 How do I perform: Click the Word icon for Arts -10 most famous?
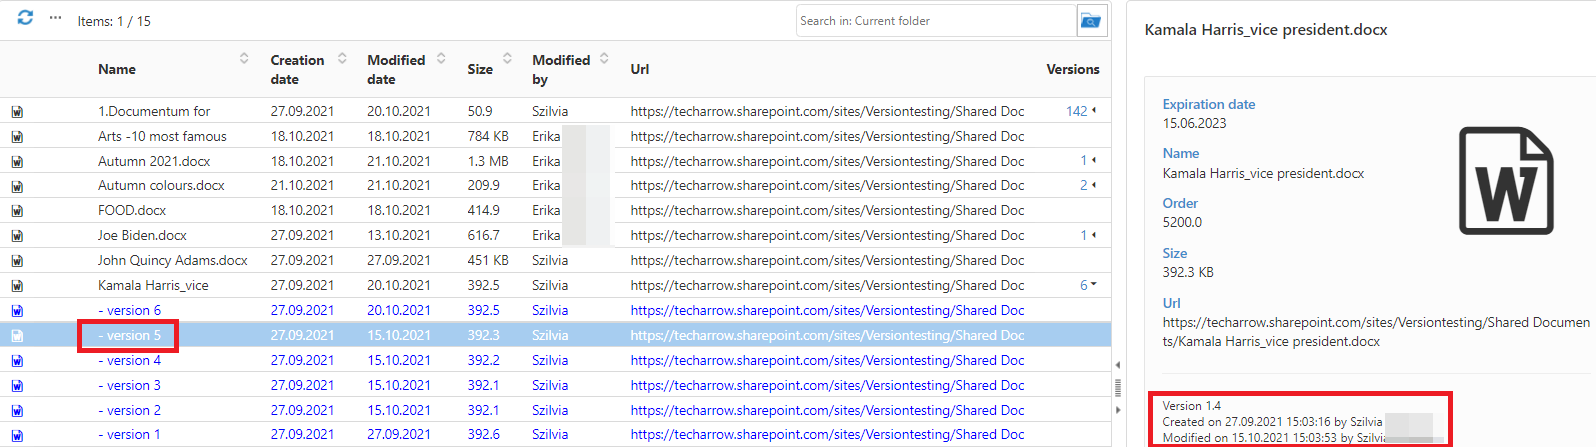click(x=17, y=137)
